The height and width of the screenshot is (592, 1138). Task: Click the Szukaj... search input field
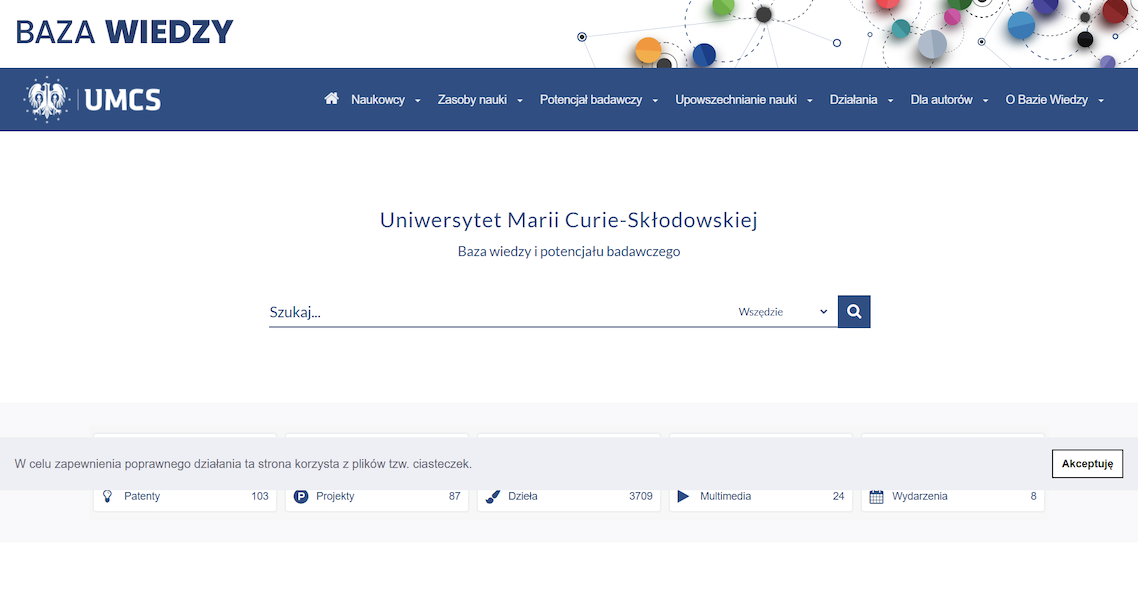coord(501,312)
